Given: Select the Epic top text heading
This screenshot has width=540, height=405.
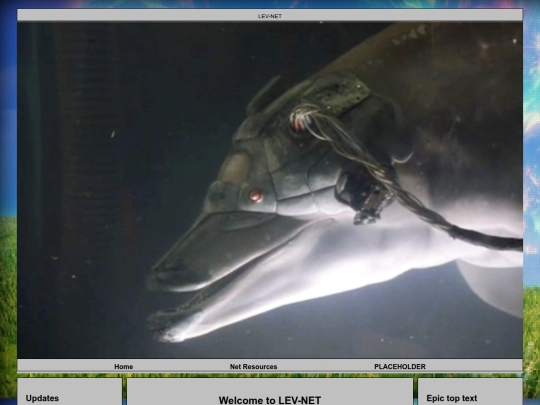Looking at the screenshot, I should (x=451, y=398).
